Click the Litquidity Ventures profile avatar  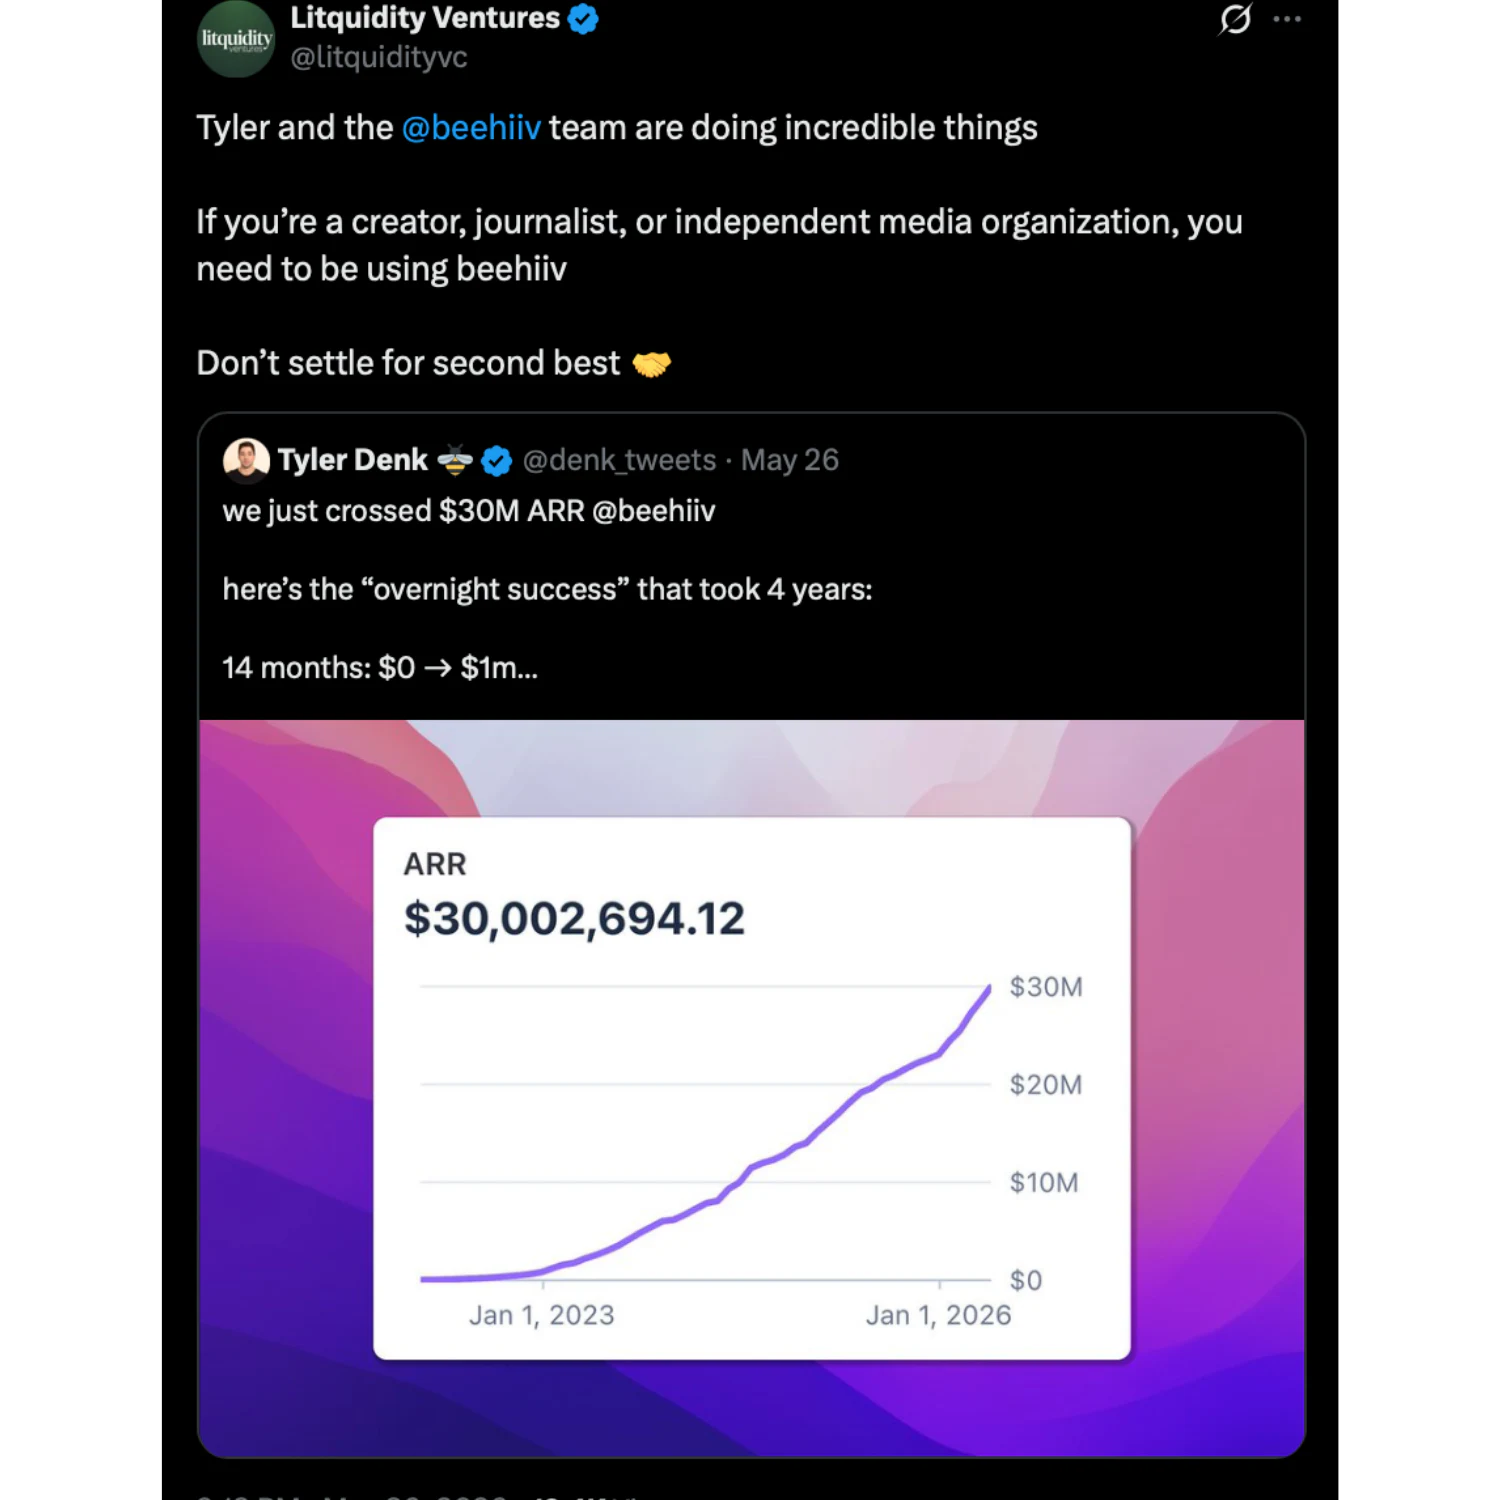(x=236, y=38)
